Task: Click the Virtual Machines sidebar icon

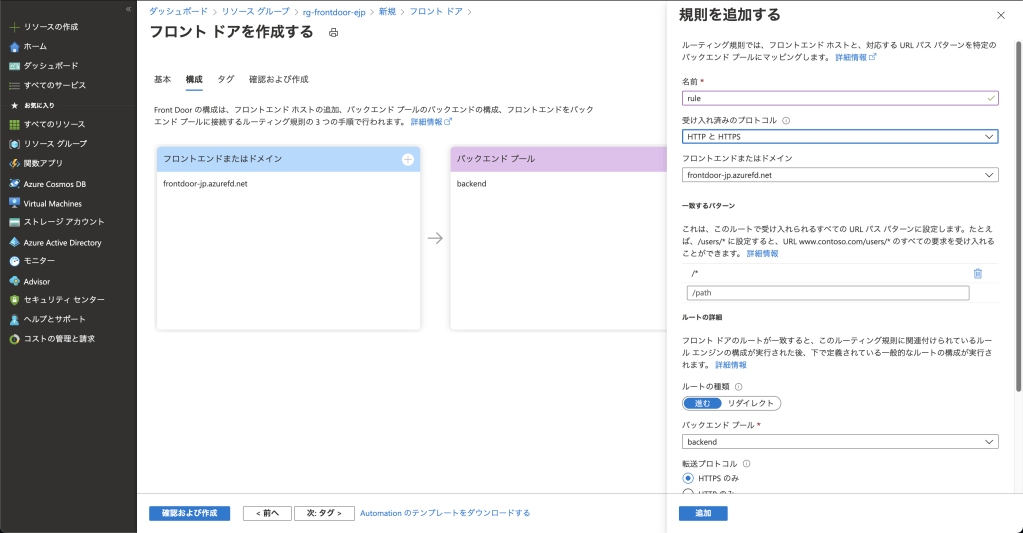Action: pos(14,202)
